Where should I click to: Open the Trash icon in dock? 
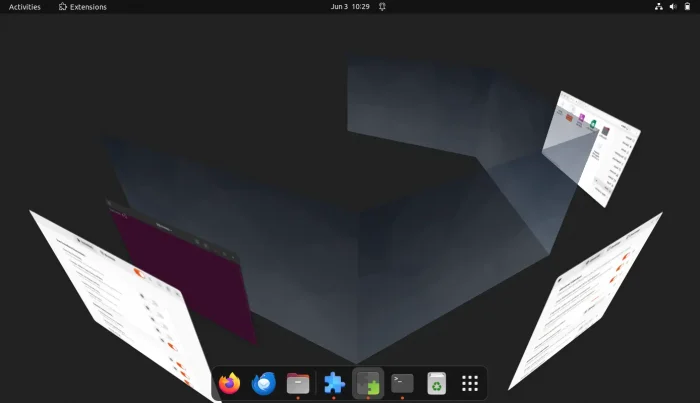point(436,383)
